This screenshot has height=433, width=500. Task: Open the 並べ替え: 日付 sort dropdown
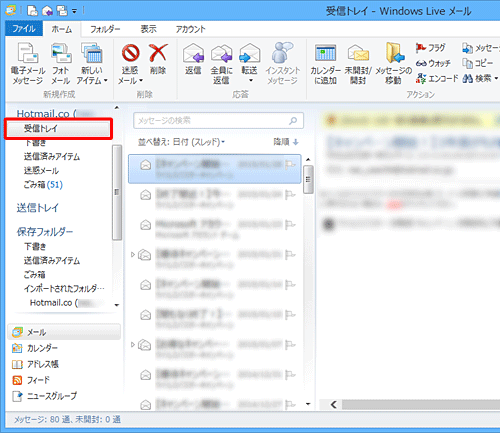[182, 142]
